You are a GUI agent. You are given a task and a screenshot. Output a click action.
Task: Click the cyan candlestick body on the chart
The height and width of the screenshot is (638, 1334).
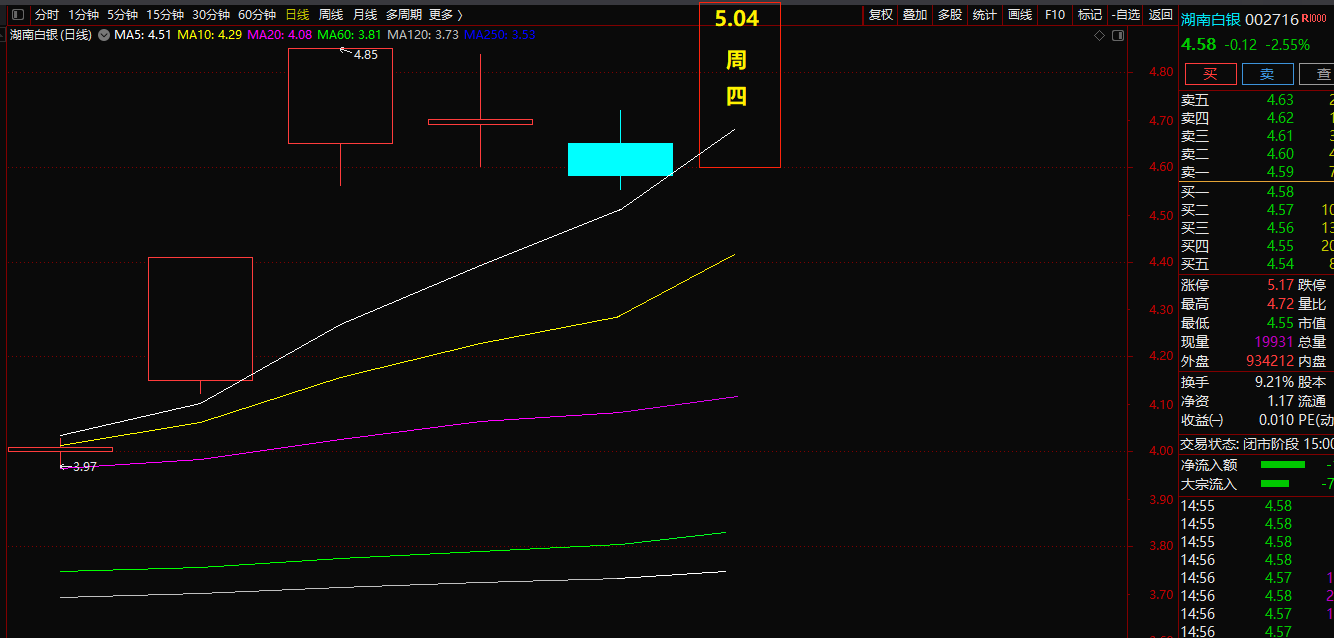point(620,160)
